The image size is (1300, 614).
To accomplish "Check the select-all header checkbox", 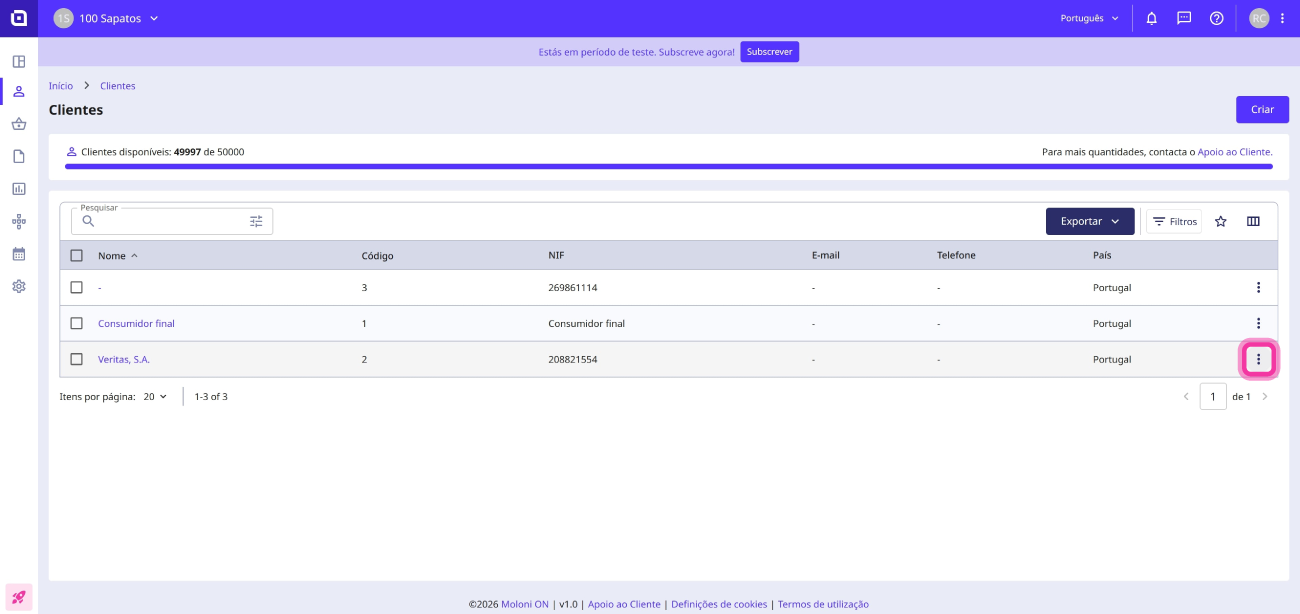I will (x=77, y=255).
